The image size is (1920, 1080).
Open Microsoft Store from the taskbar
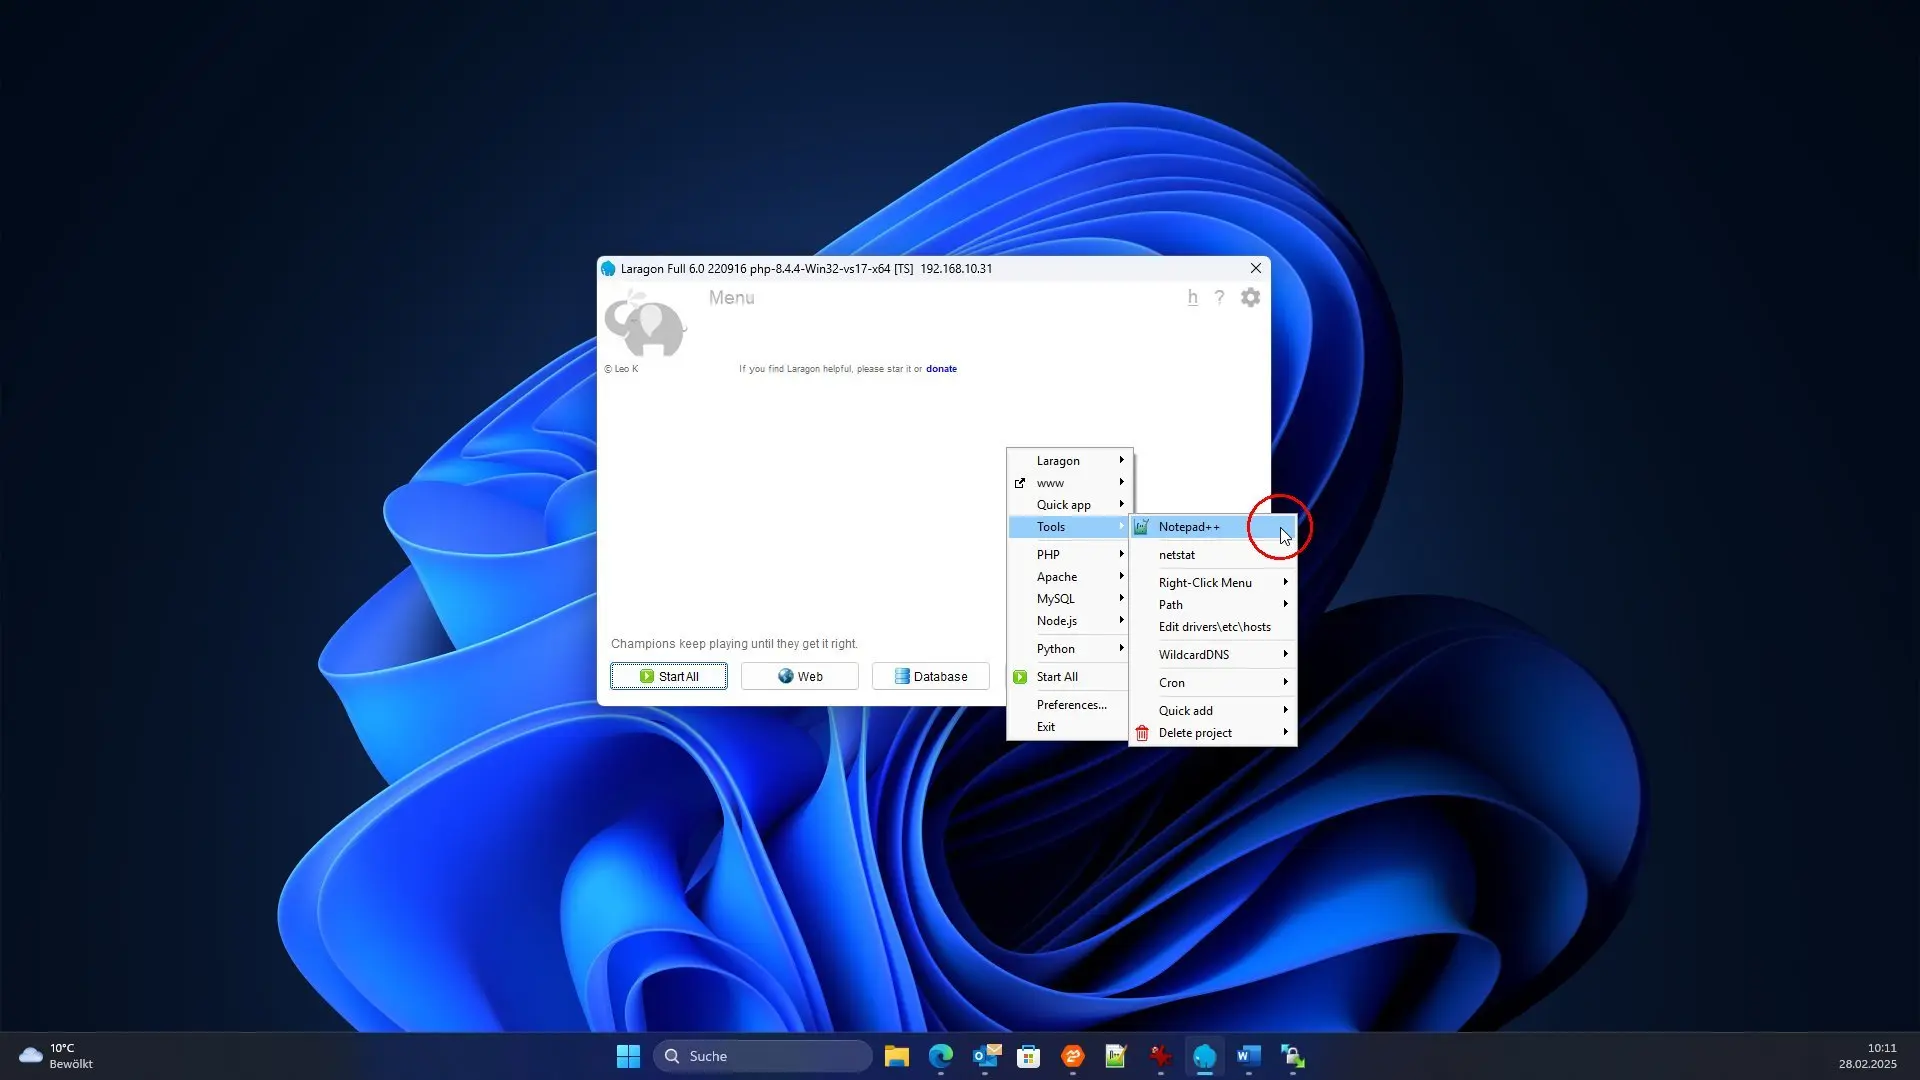(1029, 1056)
